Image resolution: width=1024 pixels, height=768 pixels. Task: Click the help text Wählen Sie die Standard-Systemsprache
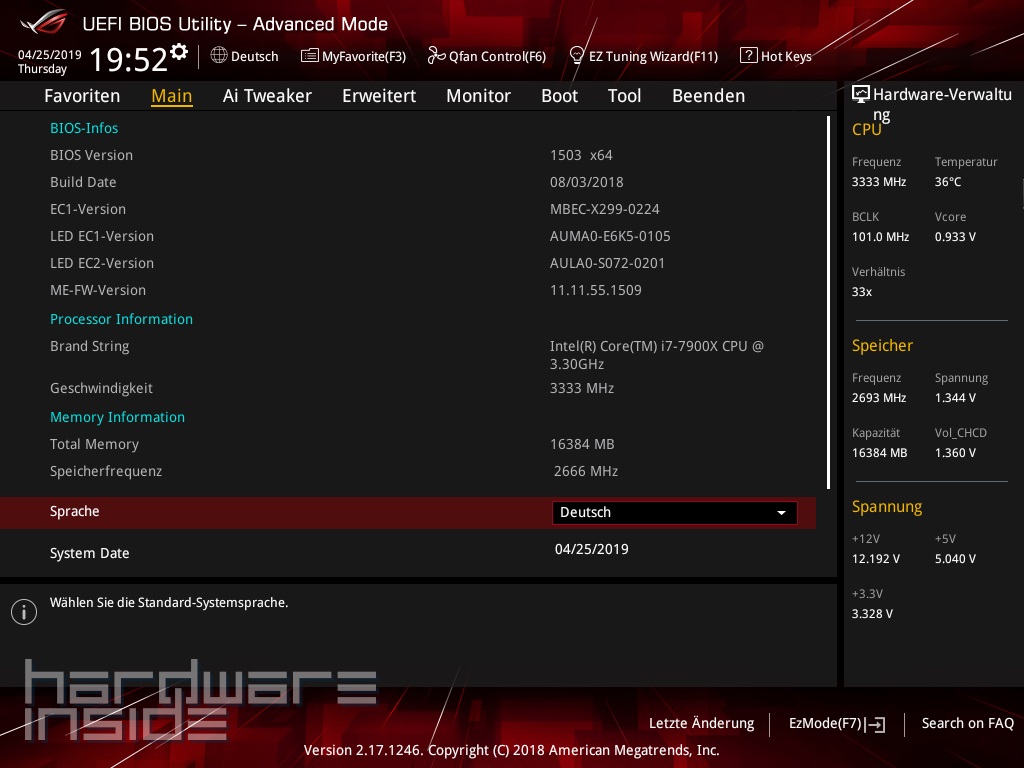coord(169,603)
